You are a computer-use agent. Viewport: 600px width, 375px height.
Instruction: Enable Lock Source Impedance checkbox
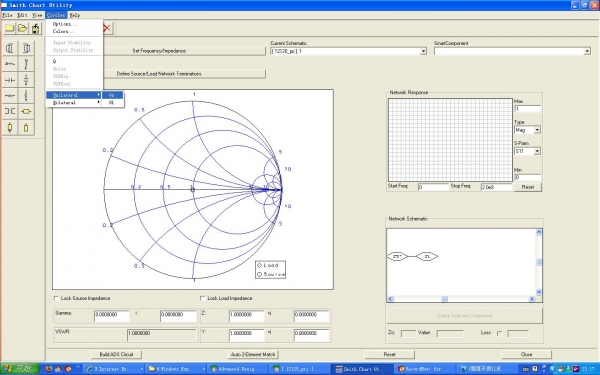point(57,298)
